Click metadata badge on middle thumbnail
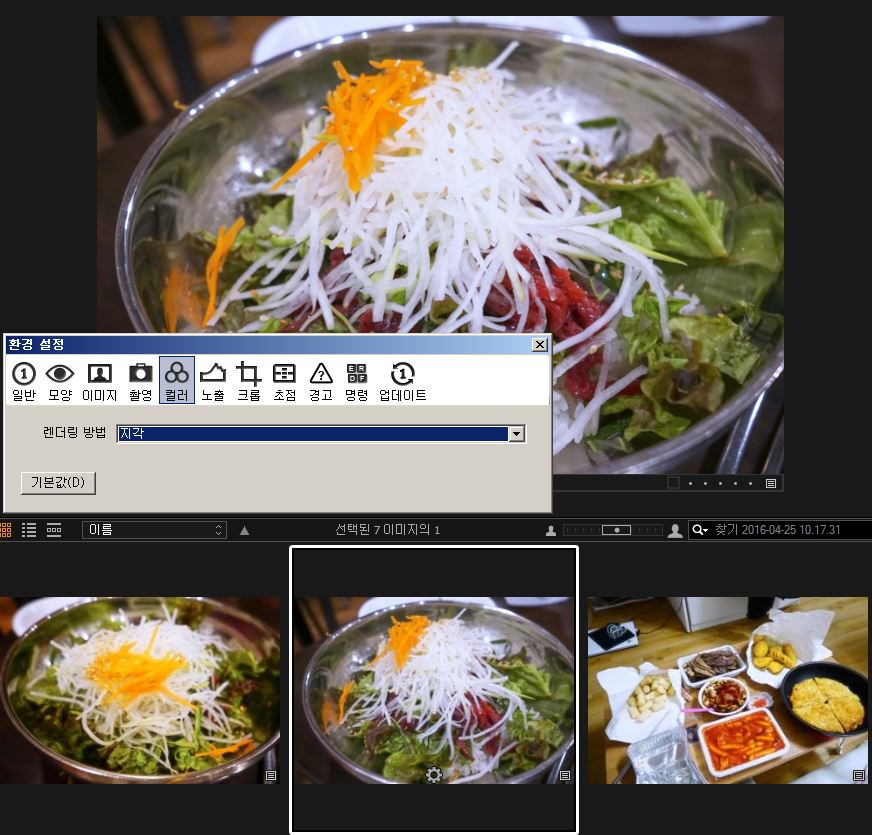The height and width of the screenshot is (835, 872). click(x=564, y=775)
